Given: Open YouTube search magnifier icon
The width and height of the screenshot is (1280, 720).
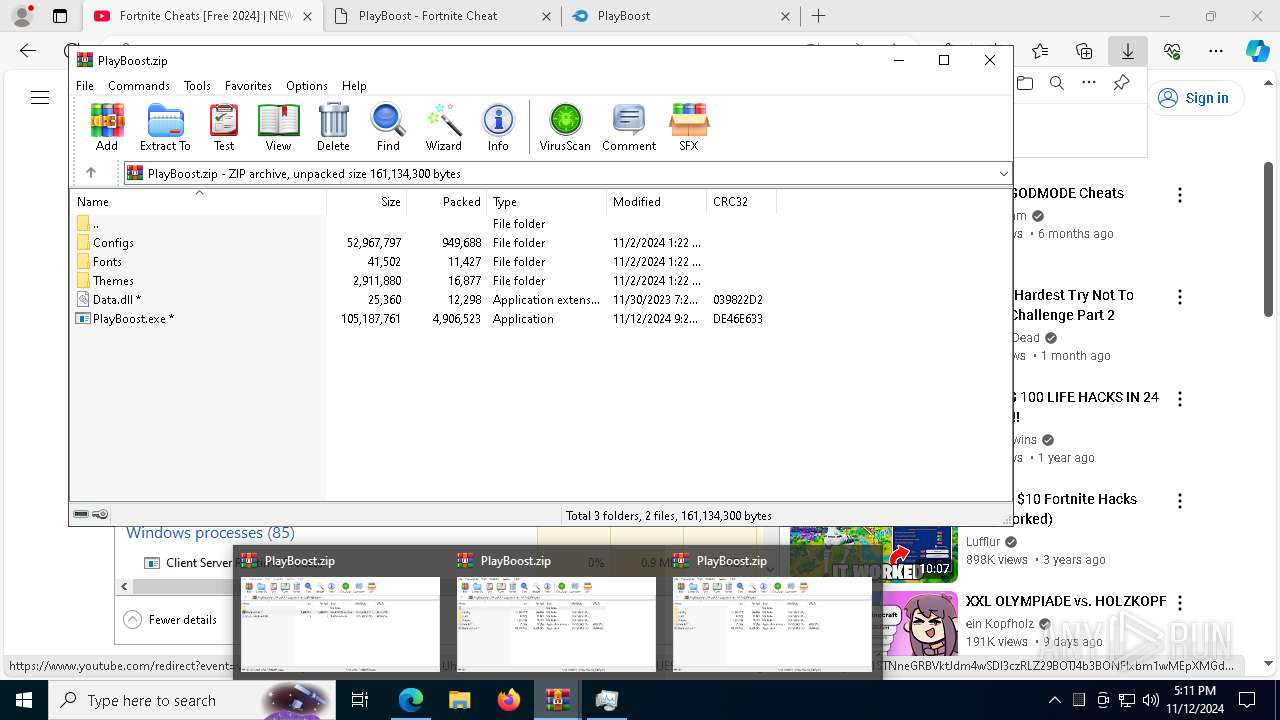Looking at the screenshot, I should pos(1056,84).
